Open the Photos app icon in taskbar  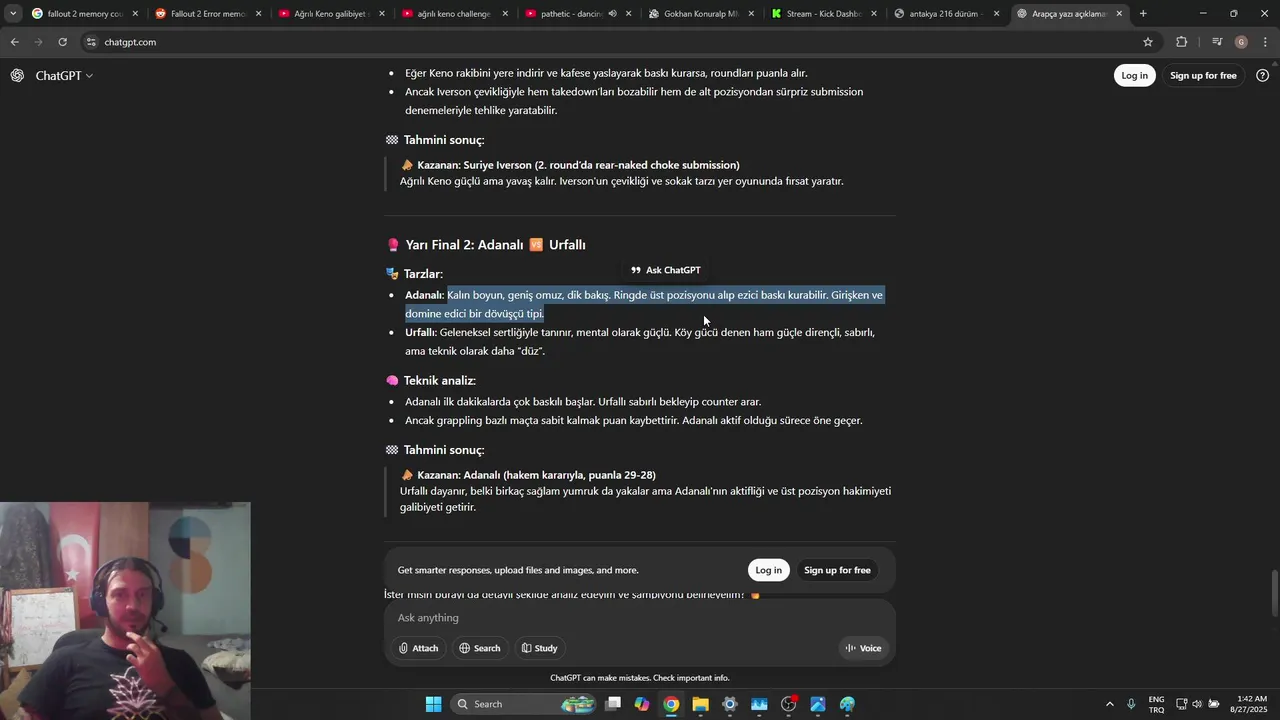tap(818, 704)
